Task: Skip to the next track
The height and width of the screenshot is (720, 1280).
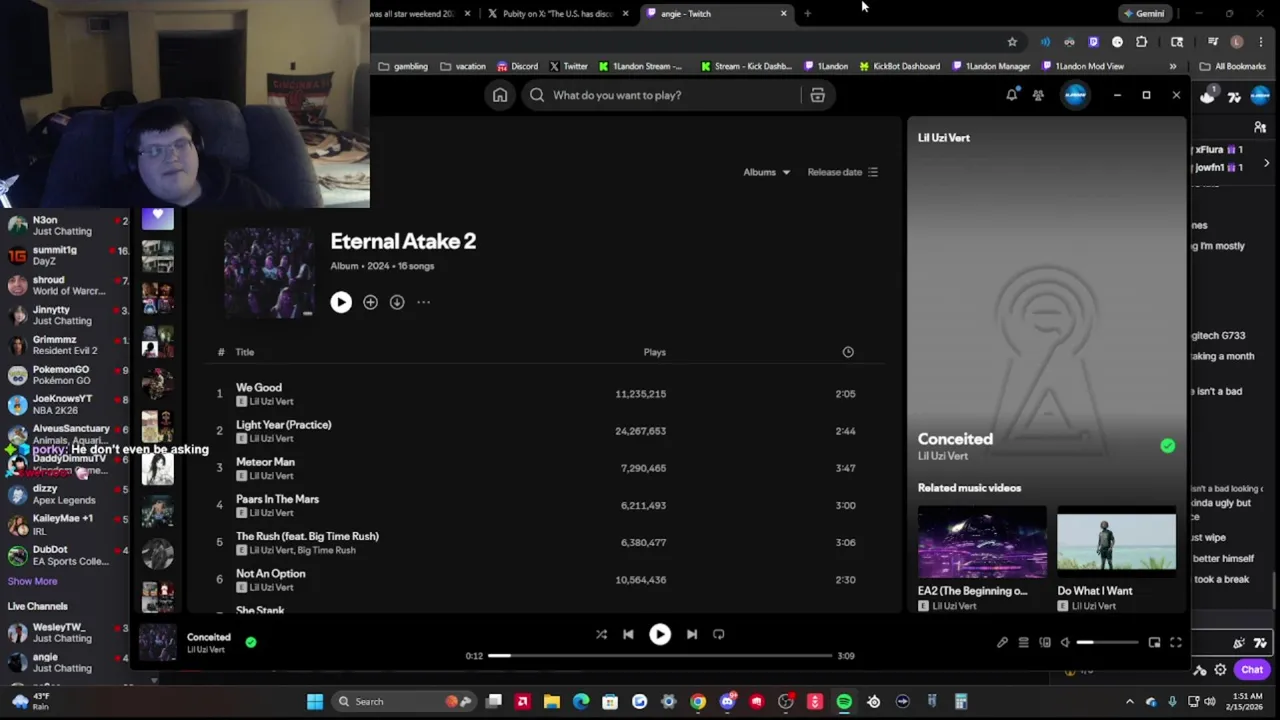Action: (x=692, y=634)
